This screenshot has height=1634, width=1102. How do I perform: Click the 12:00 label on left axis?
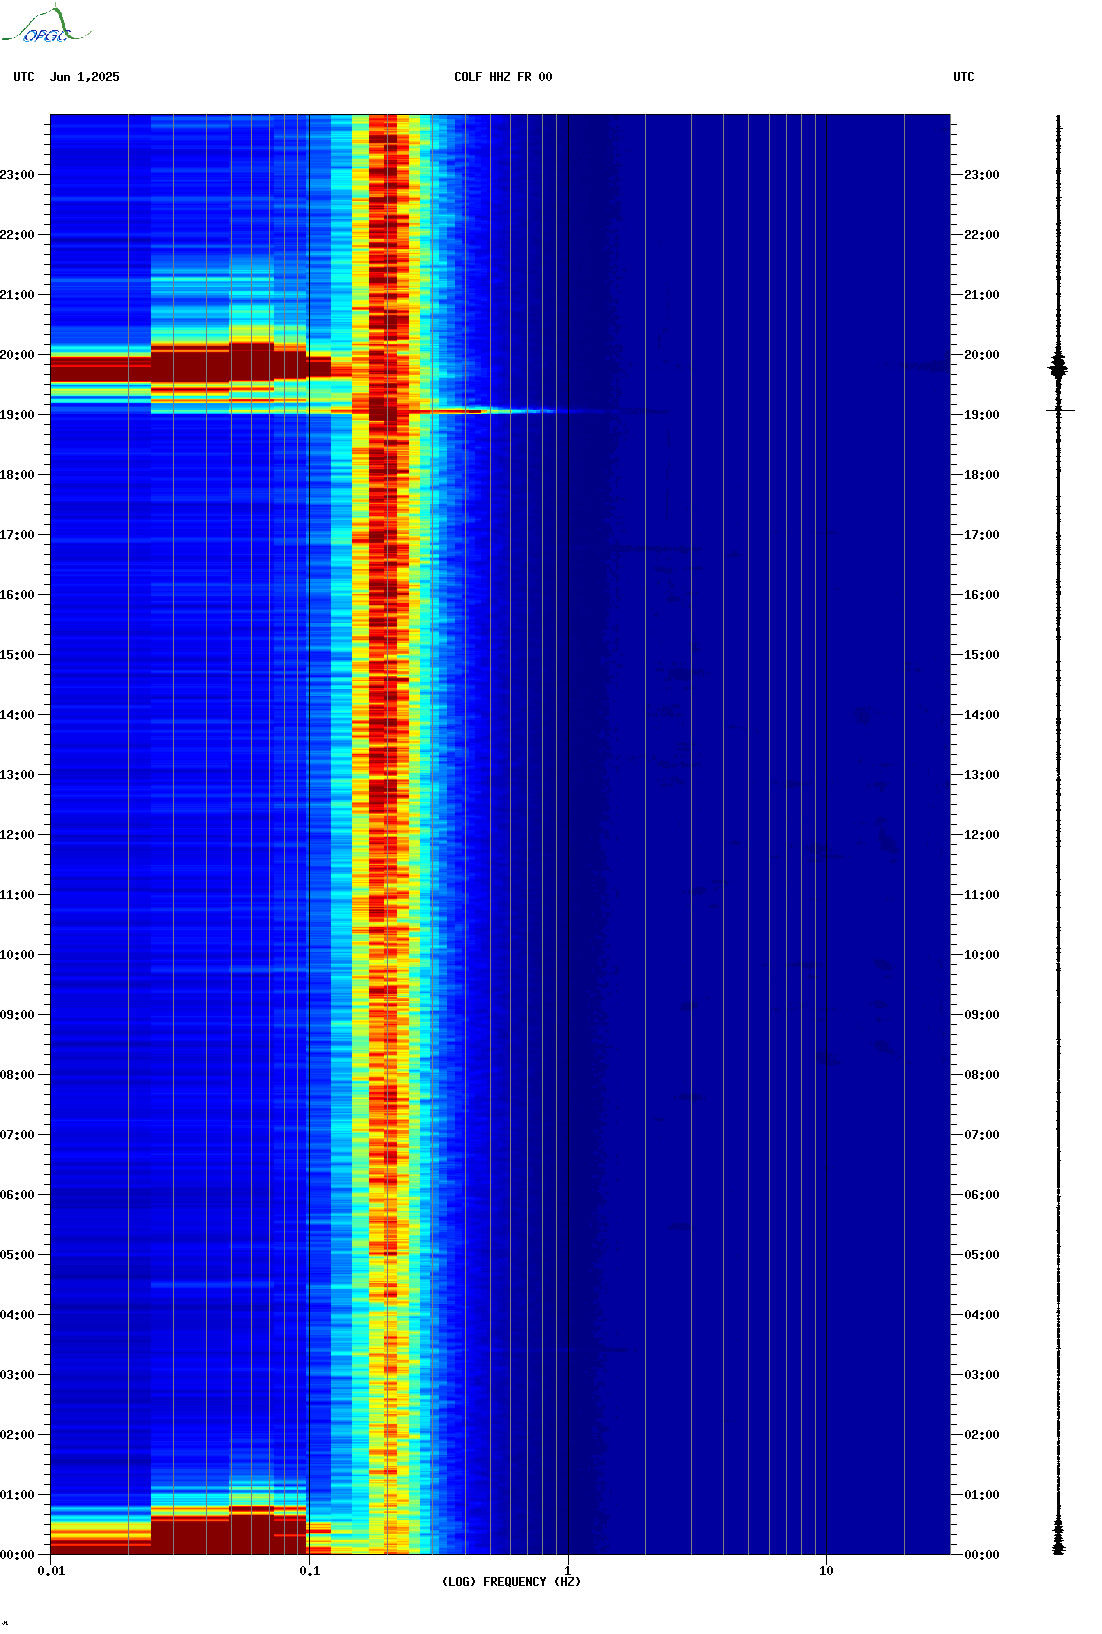coord(17,835)
